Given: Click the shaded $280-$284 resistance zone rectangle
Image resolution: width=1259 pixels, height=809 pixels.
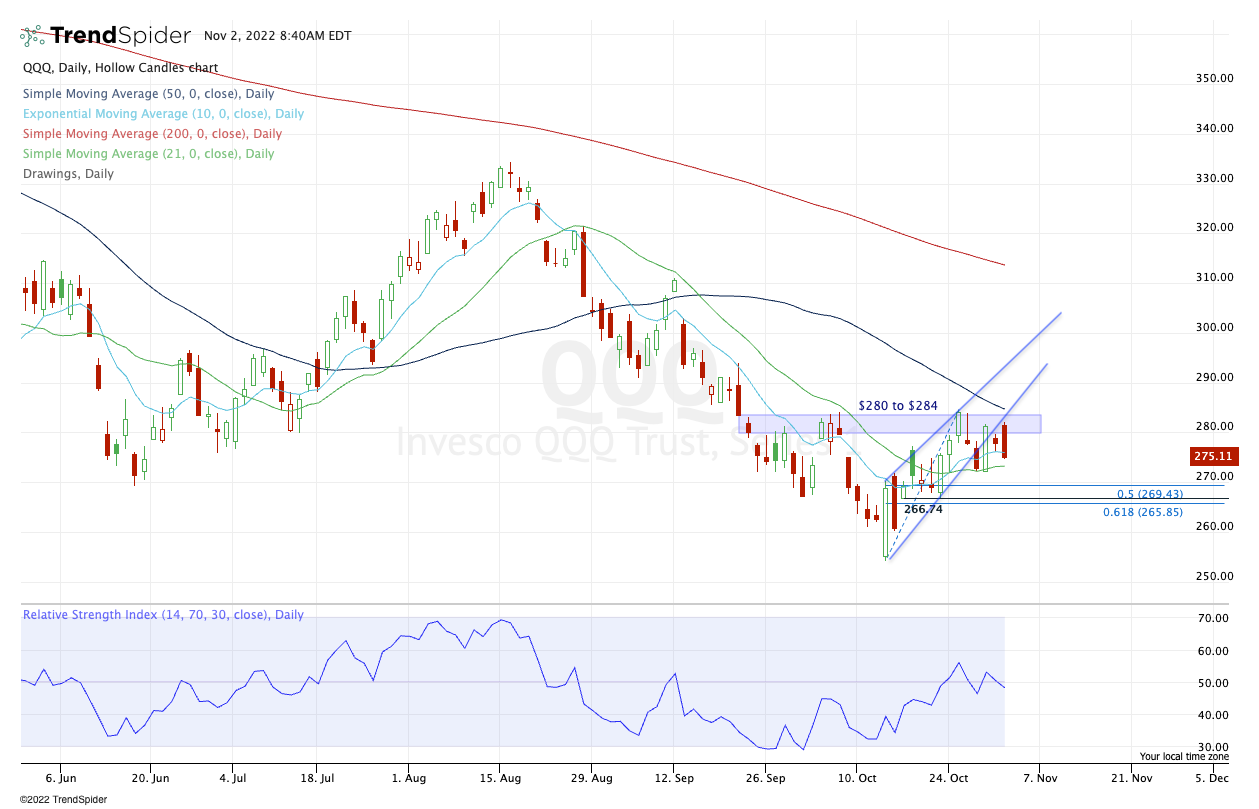Looking at the screenshot, I should (890, 424).
